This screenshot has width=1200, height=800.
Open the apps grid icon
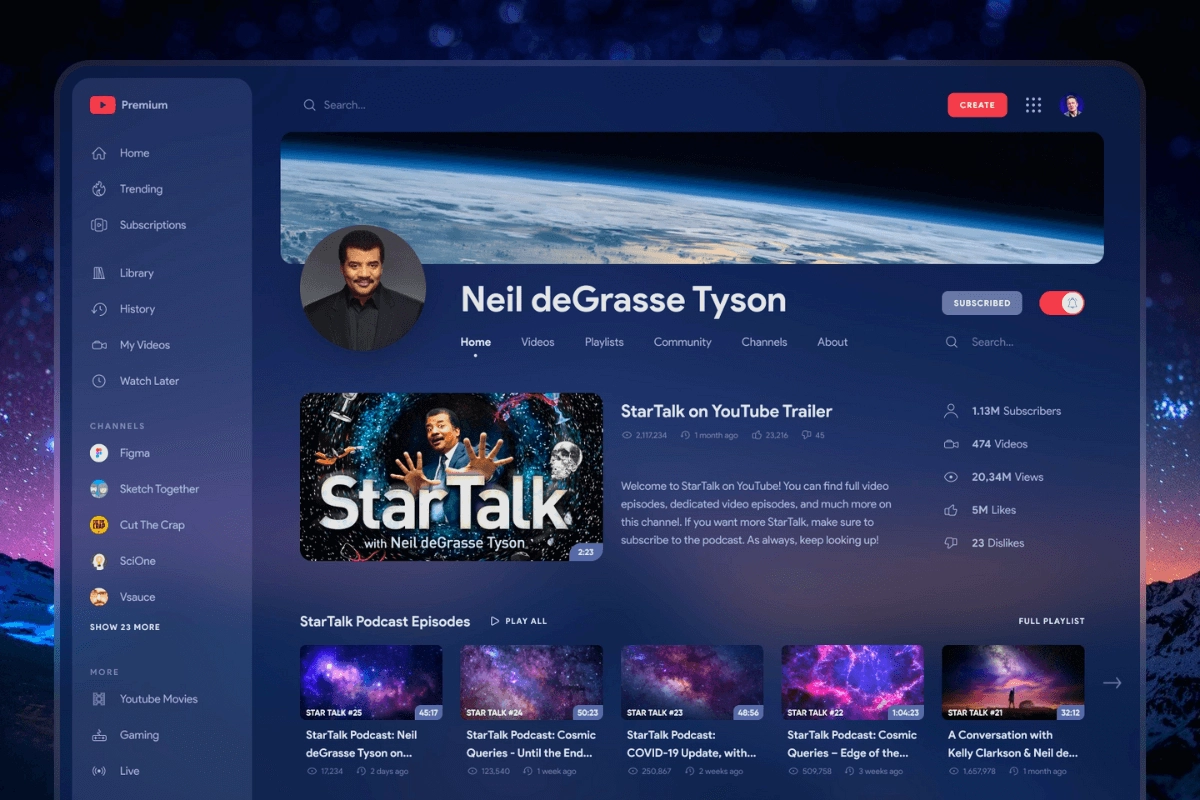pos(1033,105)
